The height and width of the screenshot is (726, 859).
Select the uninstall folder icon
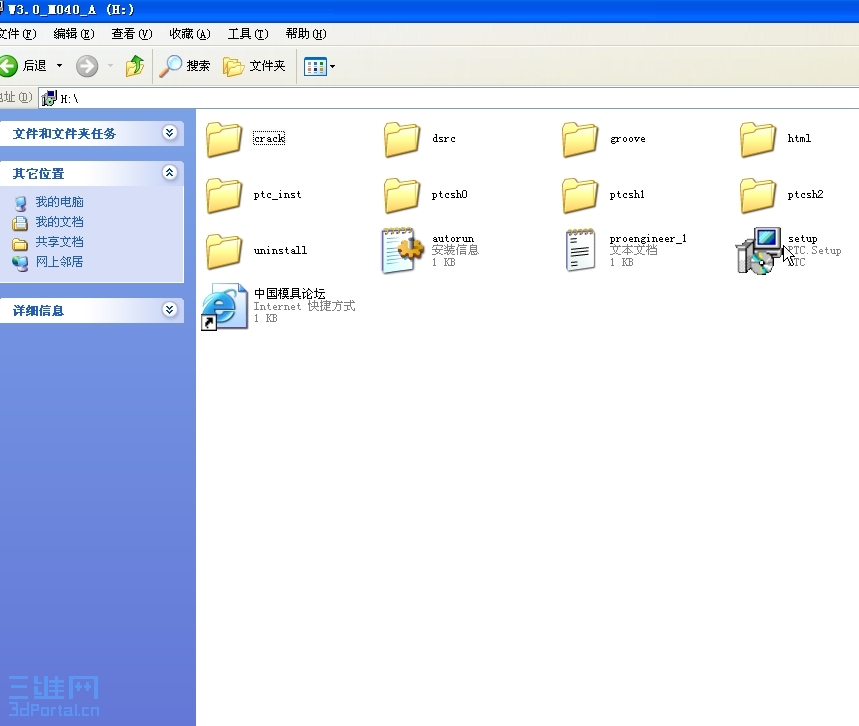224,251
